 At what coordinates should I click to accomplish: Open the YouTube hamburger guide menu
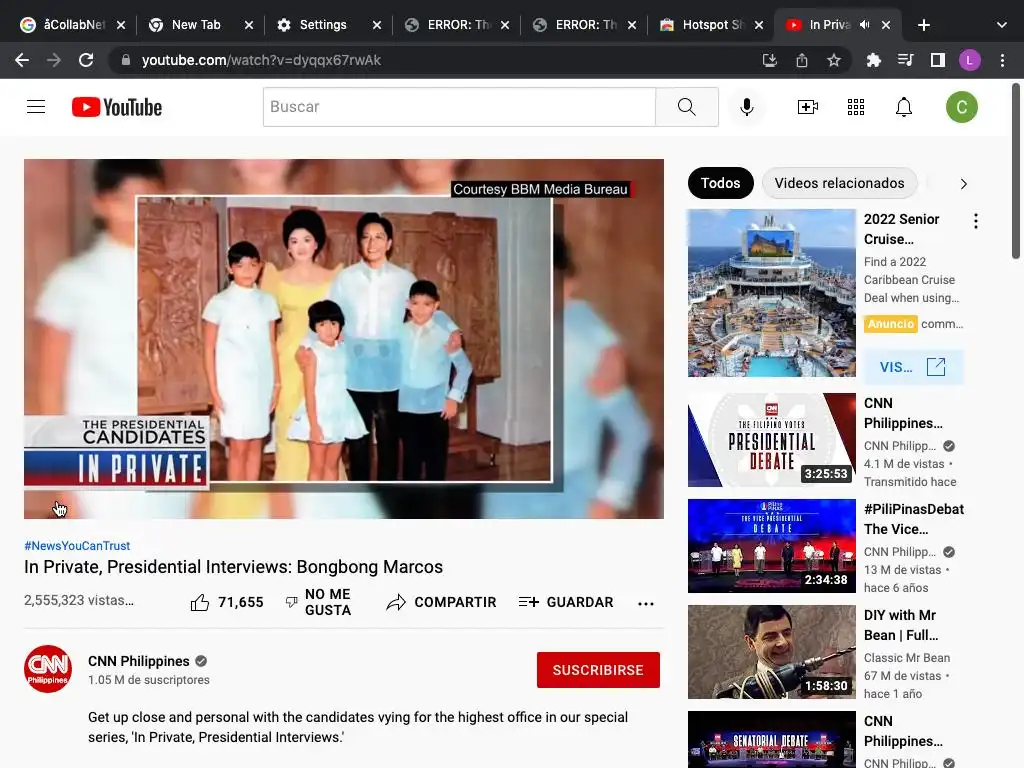click(36, 106)
